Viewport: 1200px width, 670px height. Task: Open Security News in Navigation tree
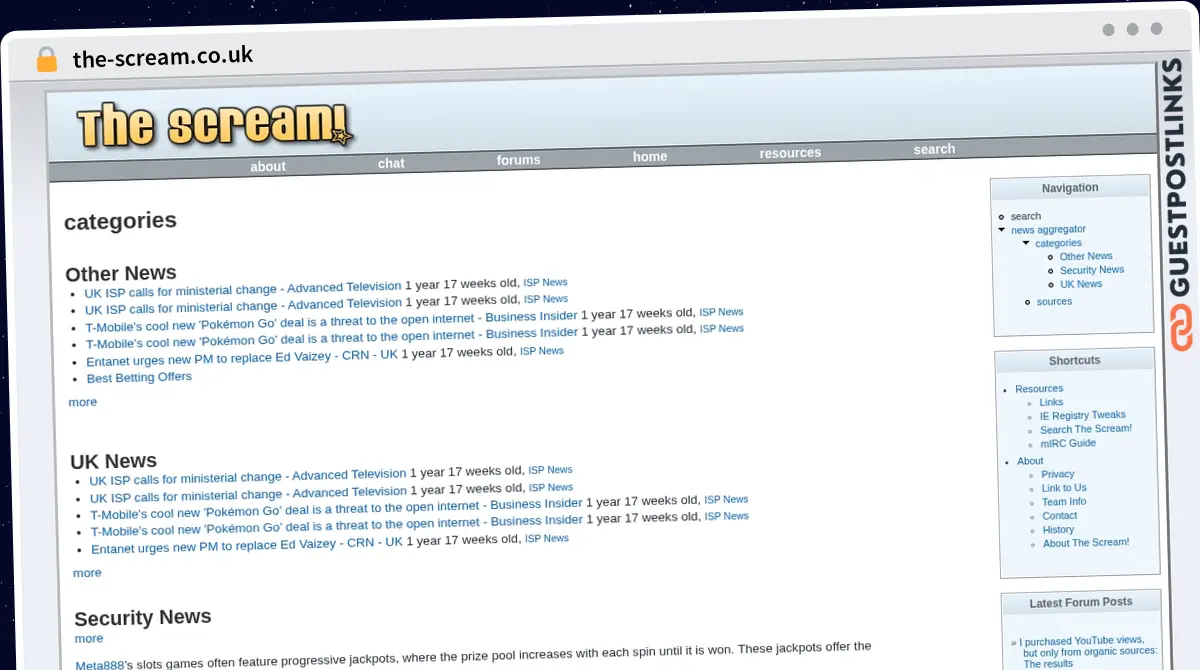(x=1092, y=270)
